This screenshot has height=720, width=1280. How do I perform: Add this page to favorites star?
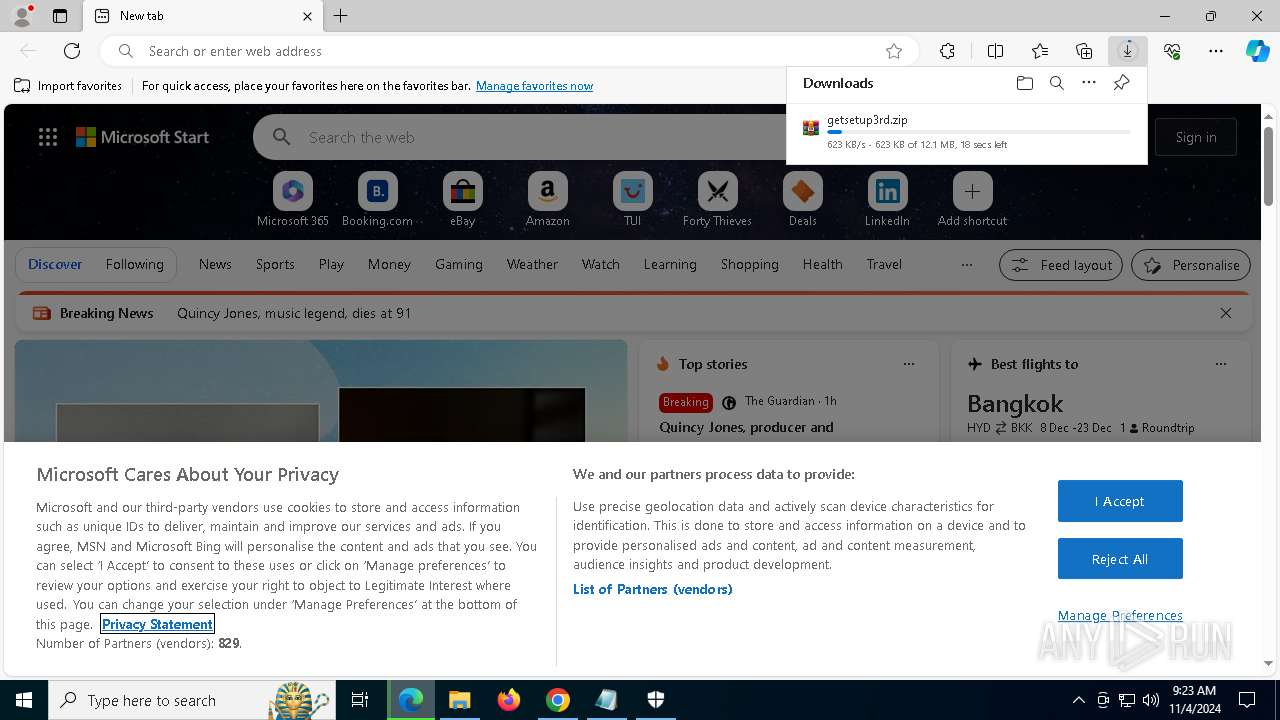click(894, 51)
